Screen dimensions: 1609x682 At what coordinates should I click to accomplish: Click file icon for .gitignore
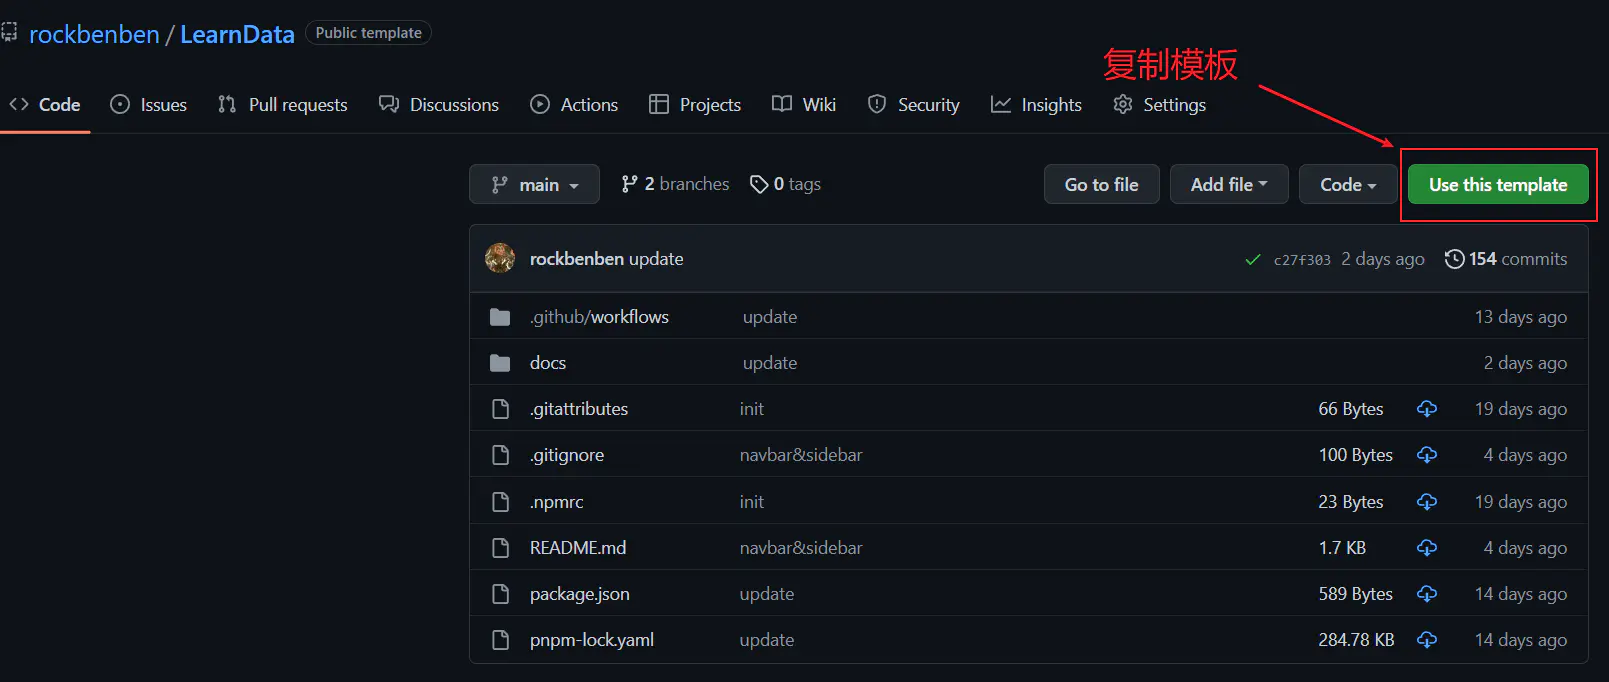[500, 455]
